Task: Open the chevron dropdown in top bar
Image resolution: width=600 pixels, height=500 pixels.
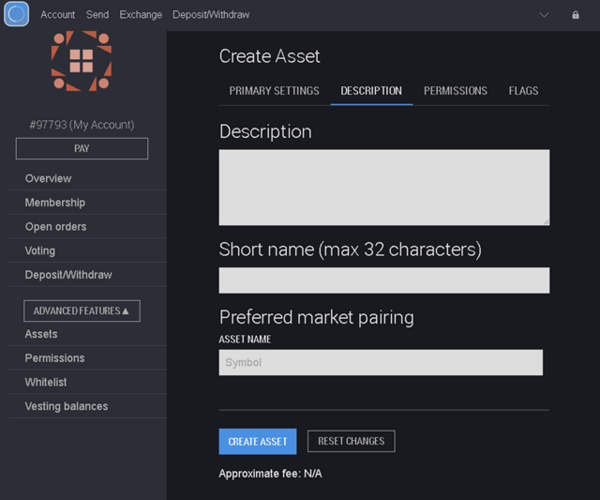Action: click(x=544, y=15)
